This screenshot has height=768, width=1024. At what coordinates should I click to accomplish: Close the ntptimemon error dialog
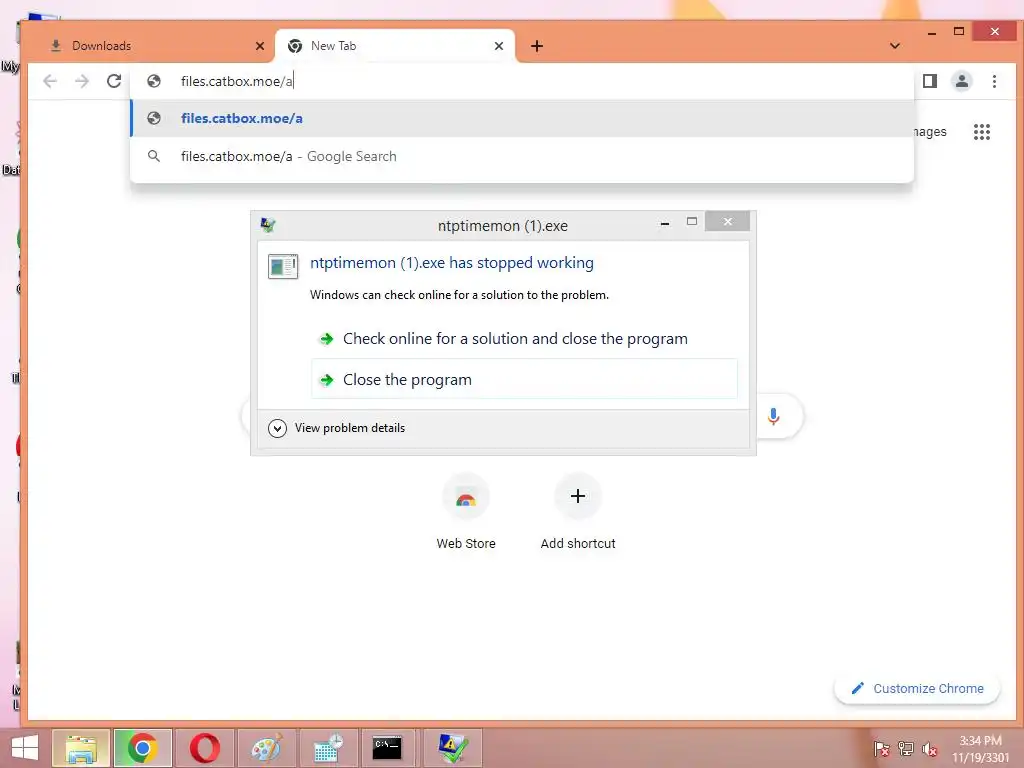728,221
